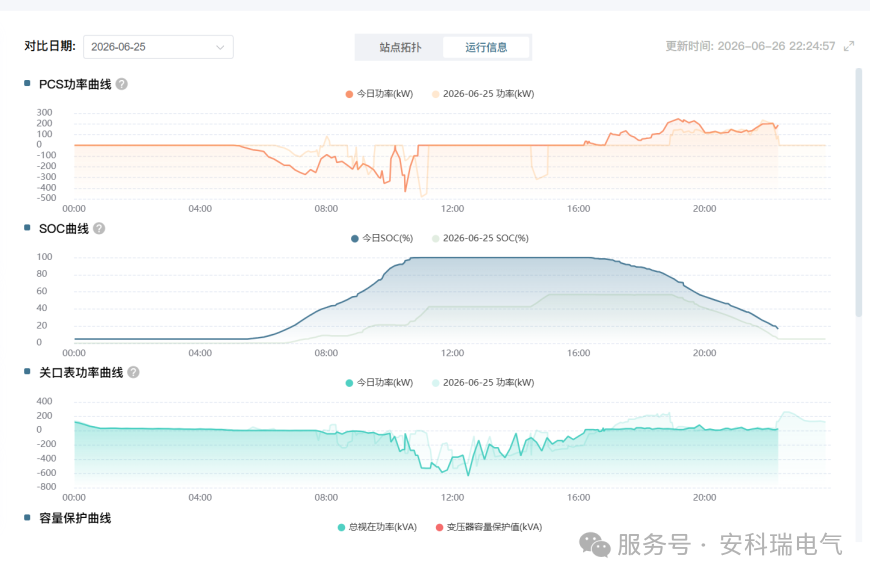Toggle 今日功率(kW) legend in PCS chart
The width and height of the screenshot is (870, 579).
(x=379, y=94)
